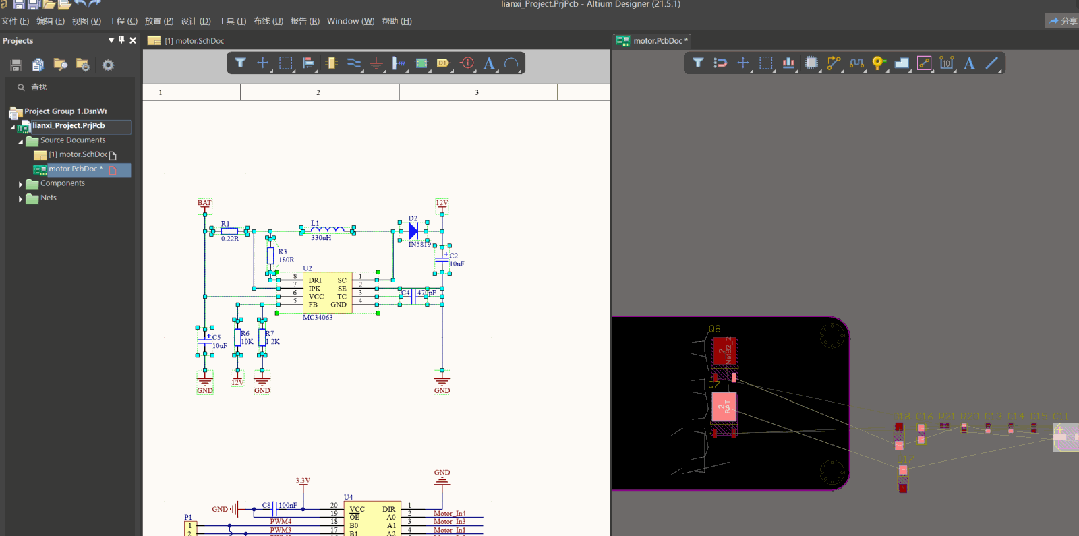Image resolution: width=1079 pixels, height=536 pixels.
Task: Click the schematic selection filter funnel icon
Action: pos(241,63)
